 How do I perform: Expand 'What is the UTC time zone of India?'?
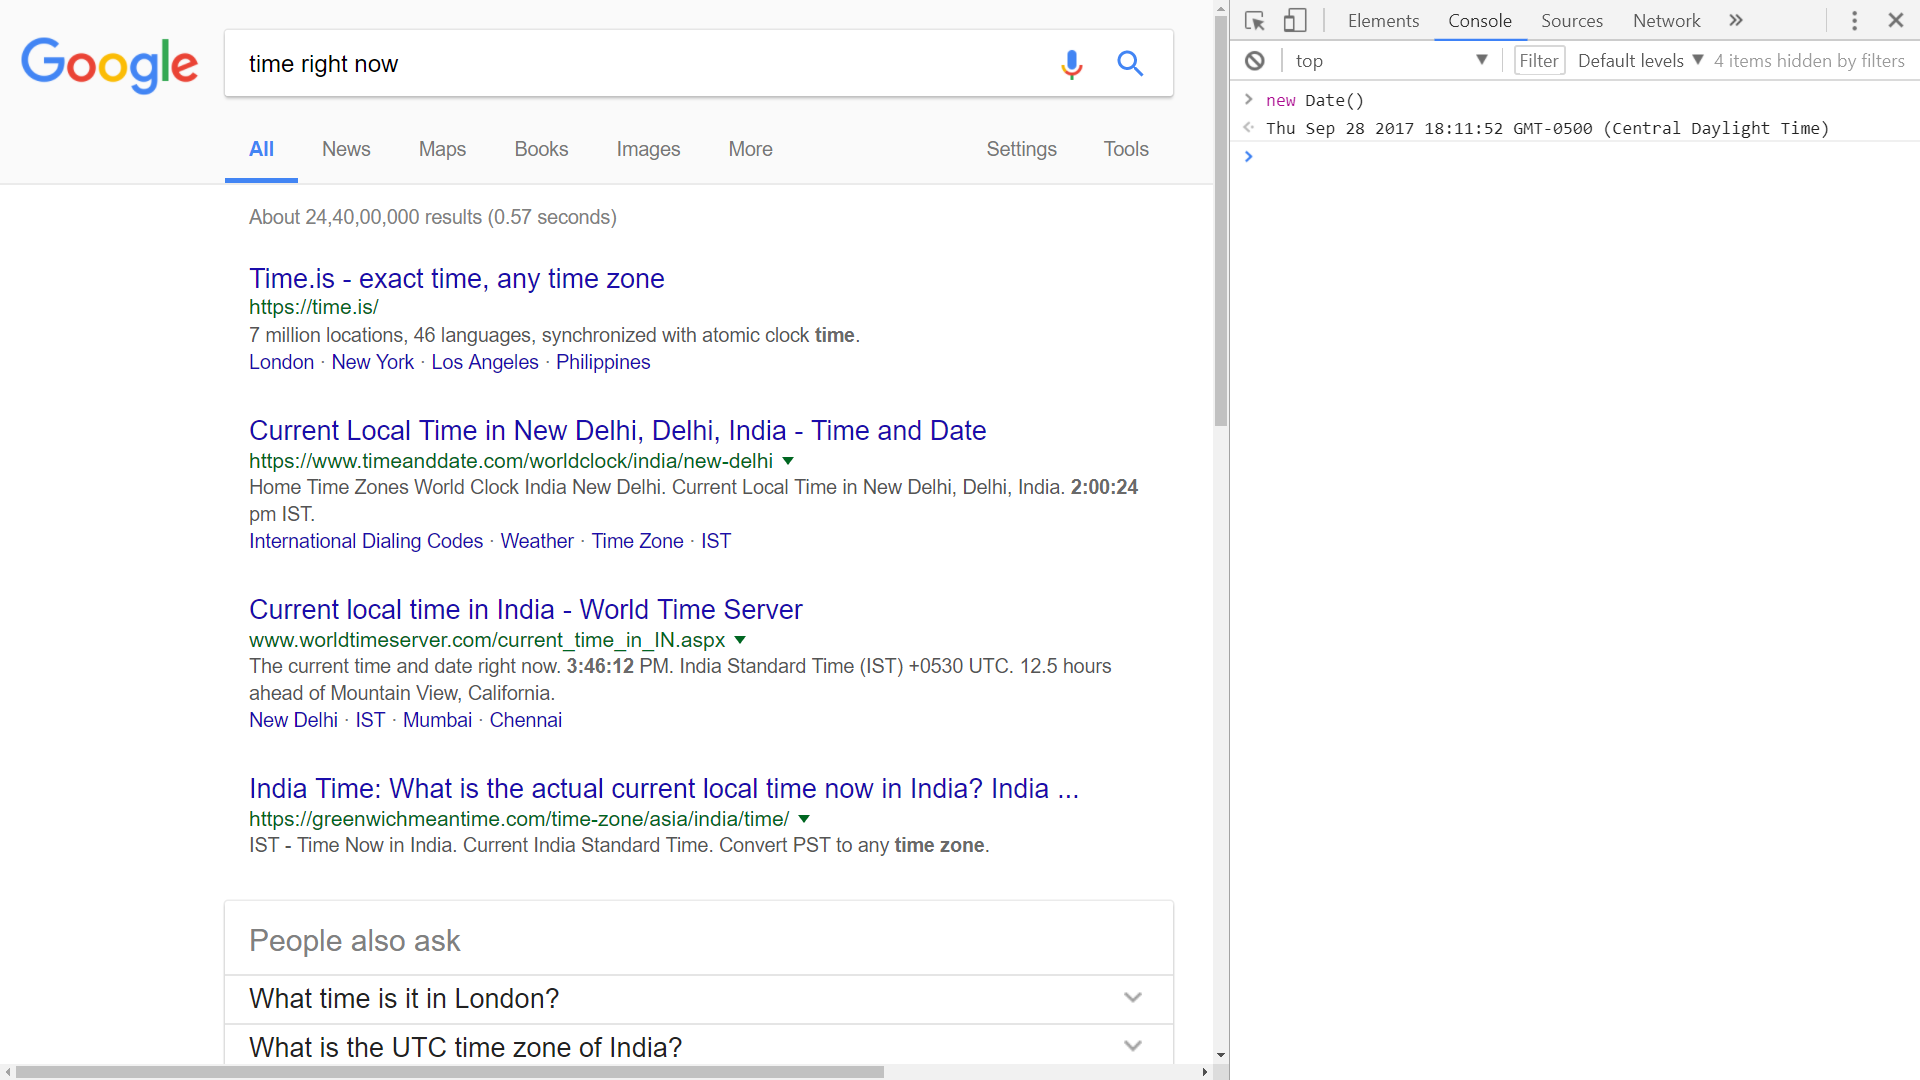tap(699, 1047)
